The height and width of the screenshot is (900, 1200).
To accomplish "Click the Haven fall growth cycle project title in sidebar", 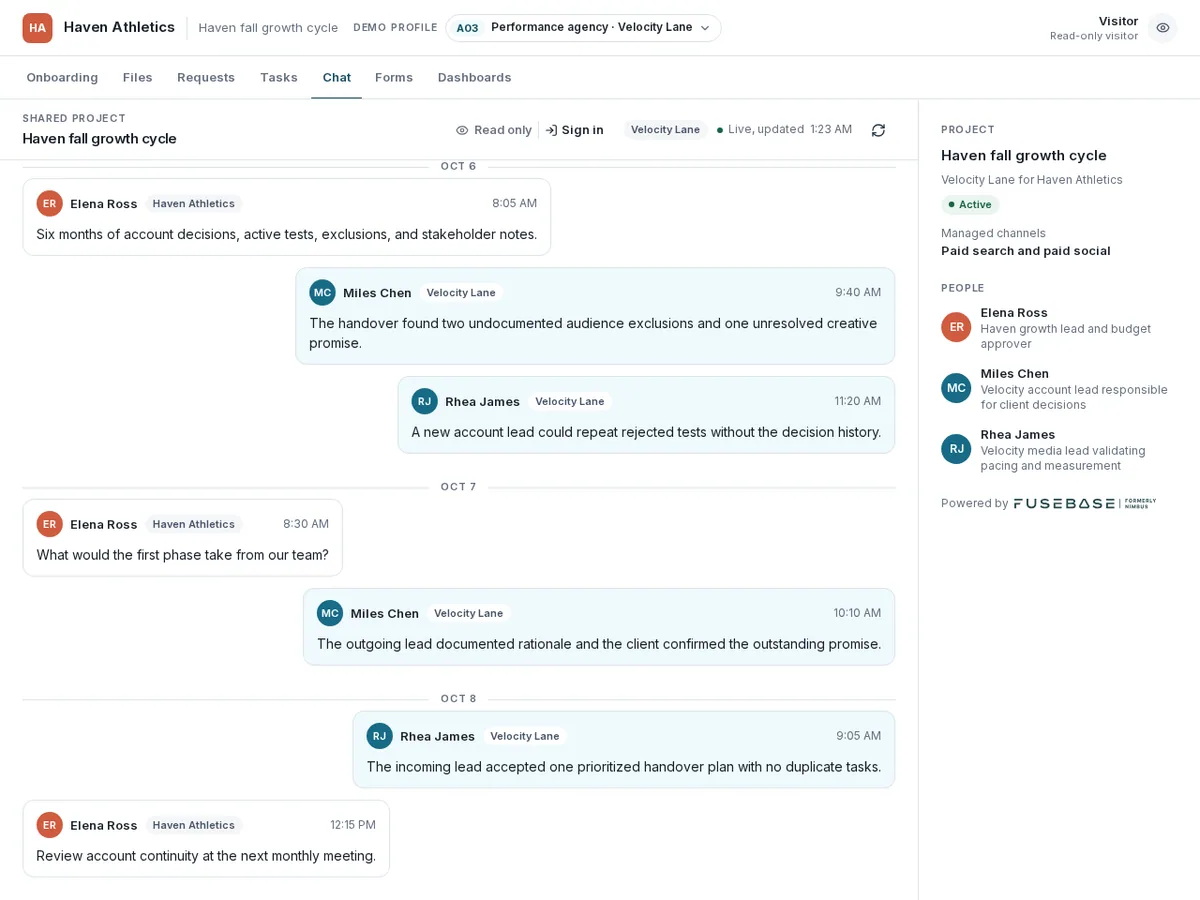I will coord(1024,155).
